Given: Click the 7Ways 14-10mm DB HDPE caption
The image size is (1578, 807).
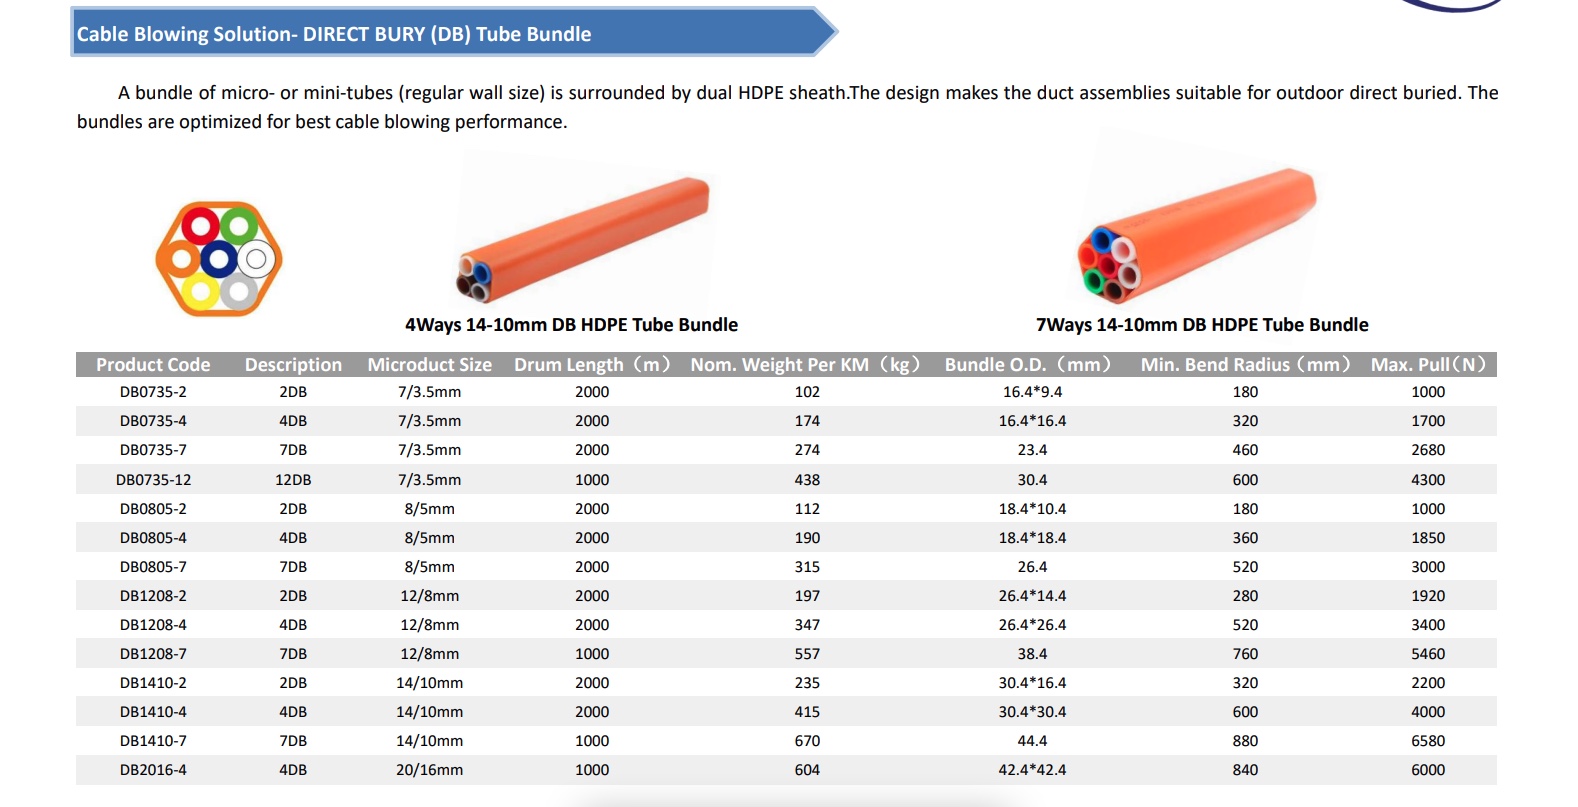Looking at the screenshot, I should pyautogui.click(x=1202, y=325).
